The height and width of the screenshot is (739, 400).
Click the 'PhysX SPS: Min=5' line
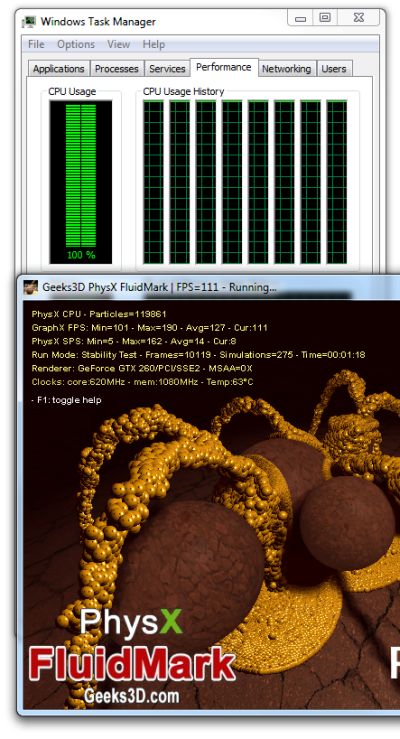pos(134,341)
